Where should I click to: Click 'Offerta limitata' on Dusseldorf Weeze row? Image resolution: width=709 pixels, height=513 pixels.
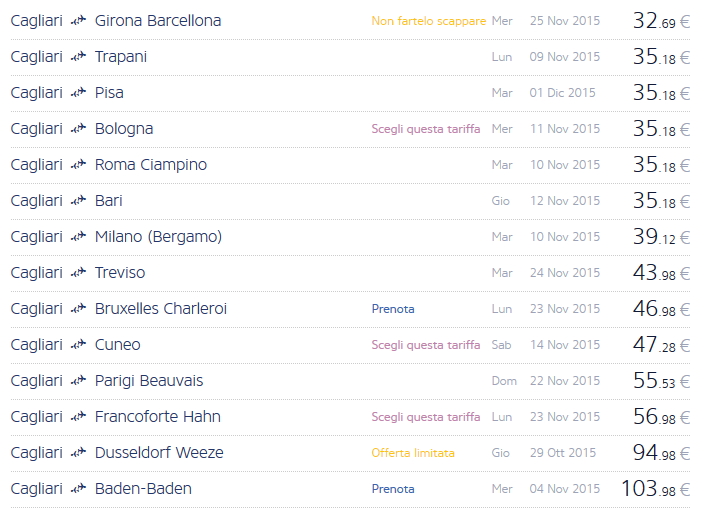point(412,453)
